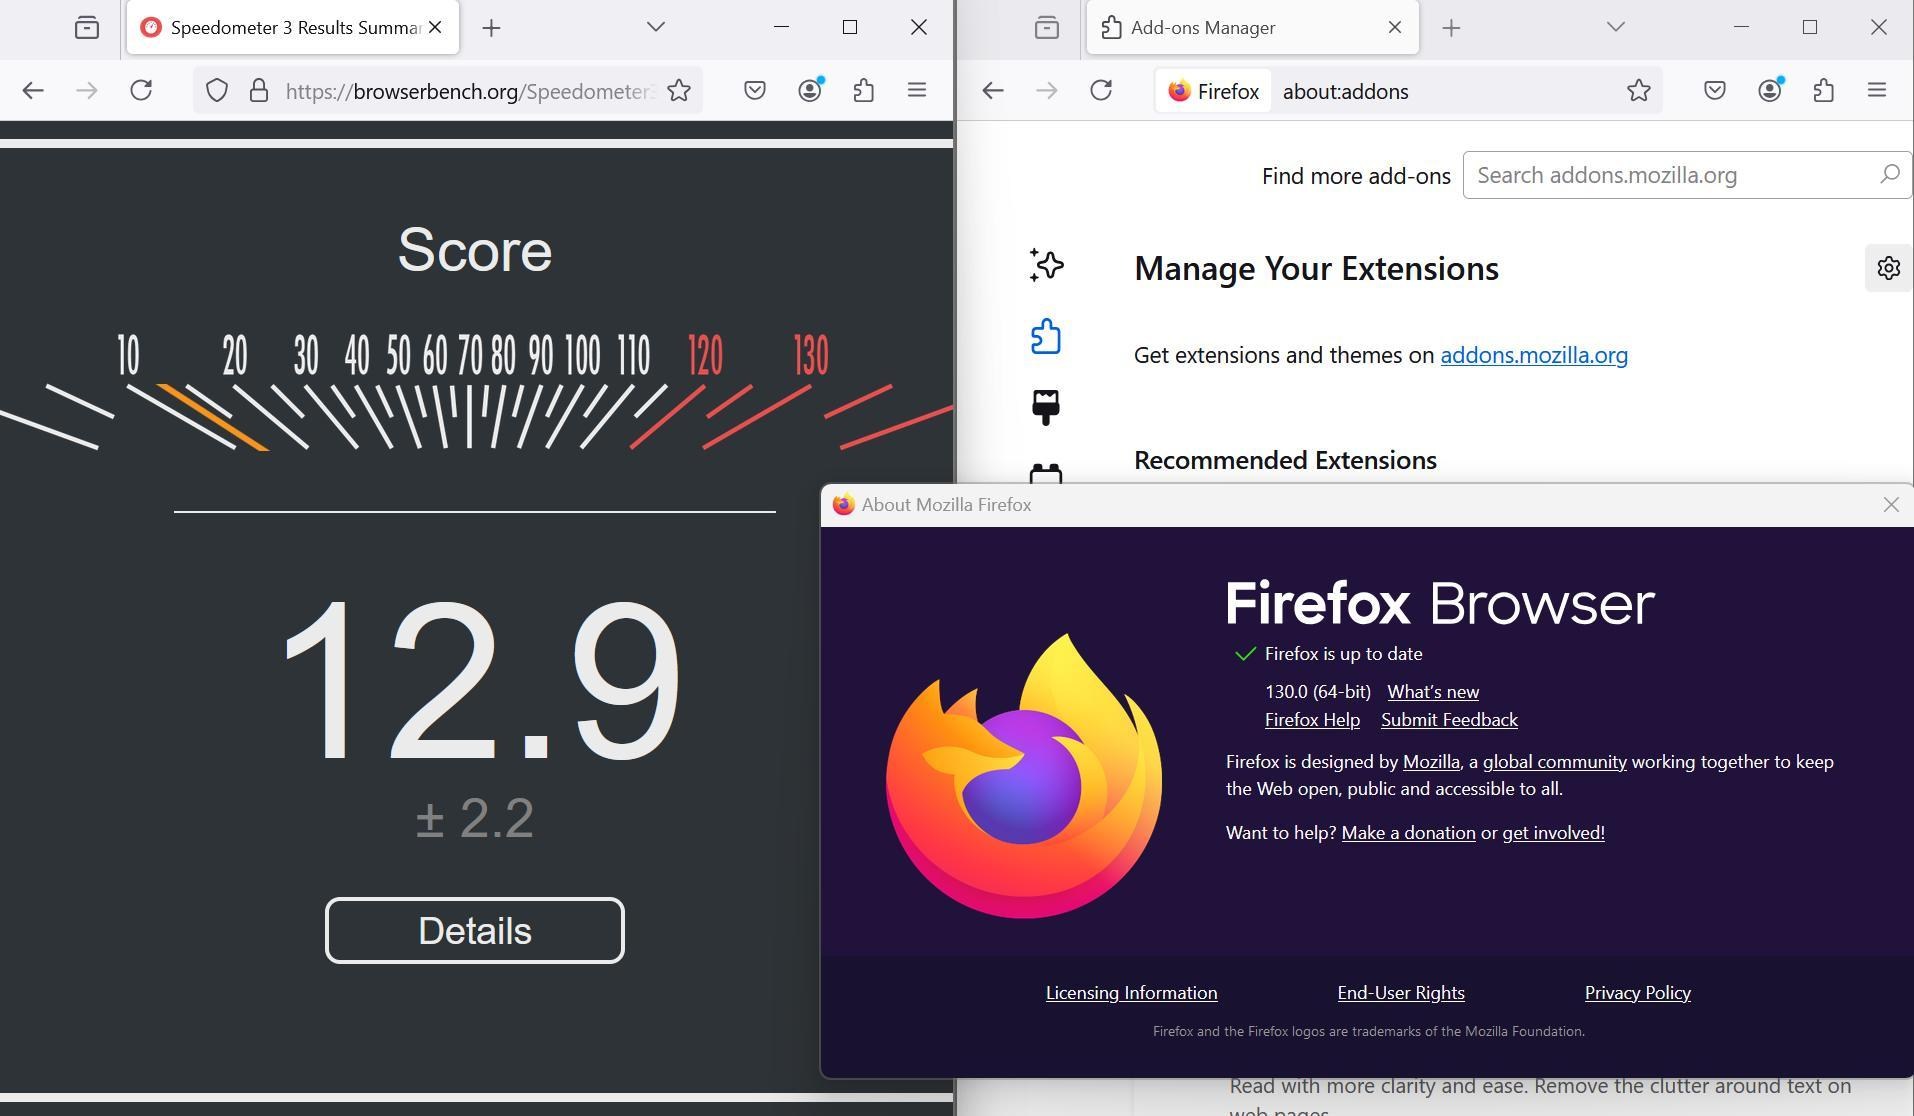Click the padlock site security icon
Viewport: 1914px width, 1116px height.
point(259,91)
